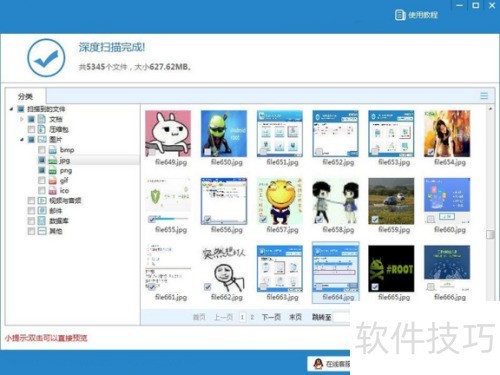
Task: Go to 上一页 previous page
Action: 223,317
